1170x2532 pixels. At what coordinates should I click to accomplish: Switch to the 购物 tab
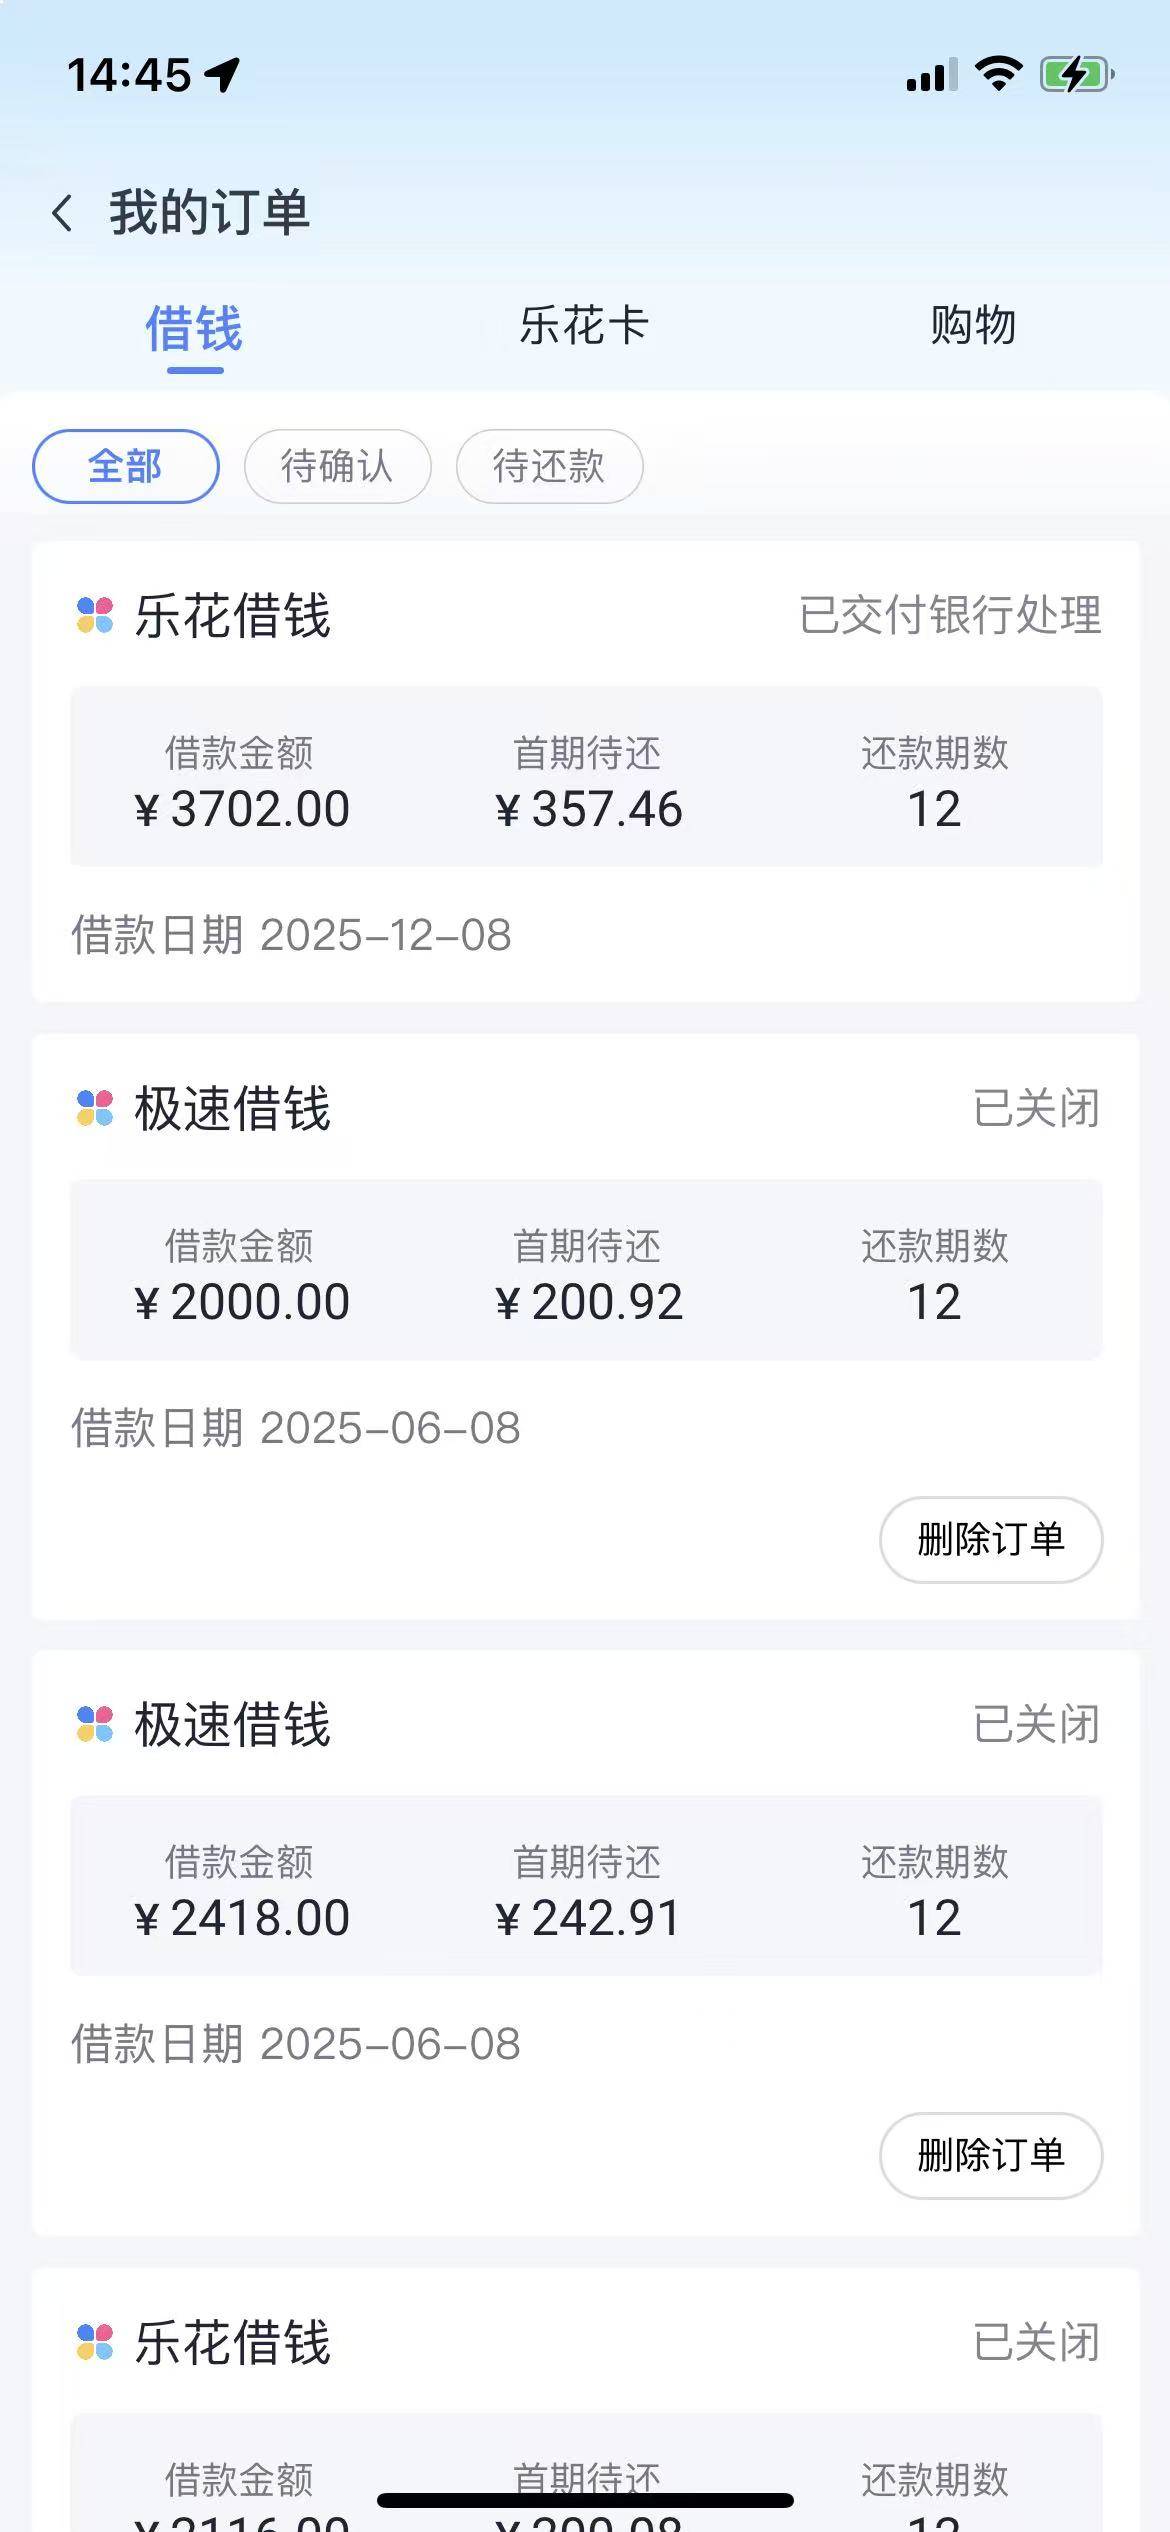tap(972, 326)
